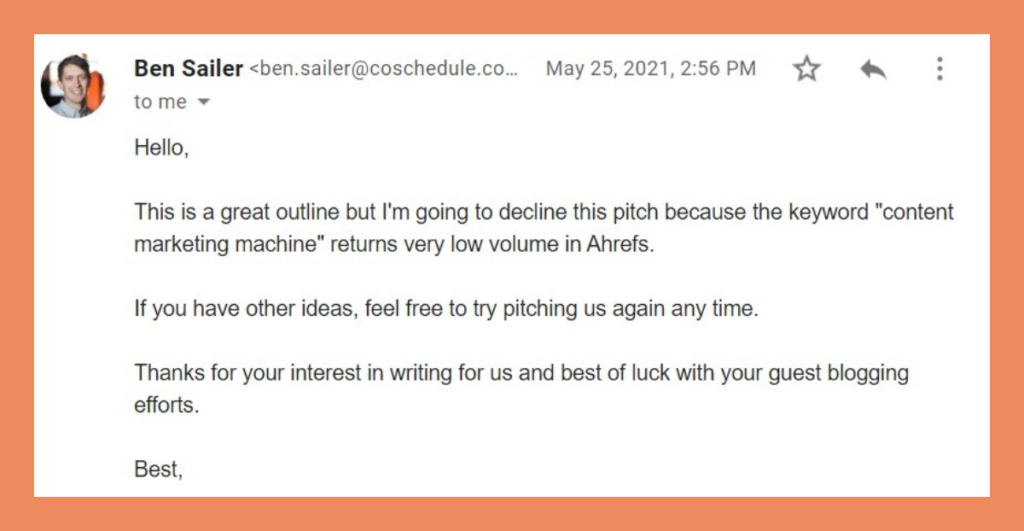Expand recipient details arrow beside "to me"
This screenshot has width=1024, height=531.
click(x=204, y=103)
